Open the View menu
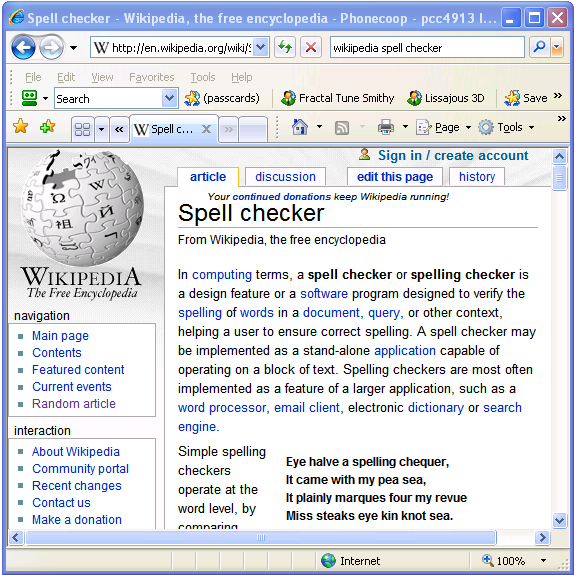This screenshot has height=575, width=576. [x=102, y=77]
